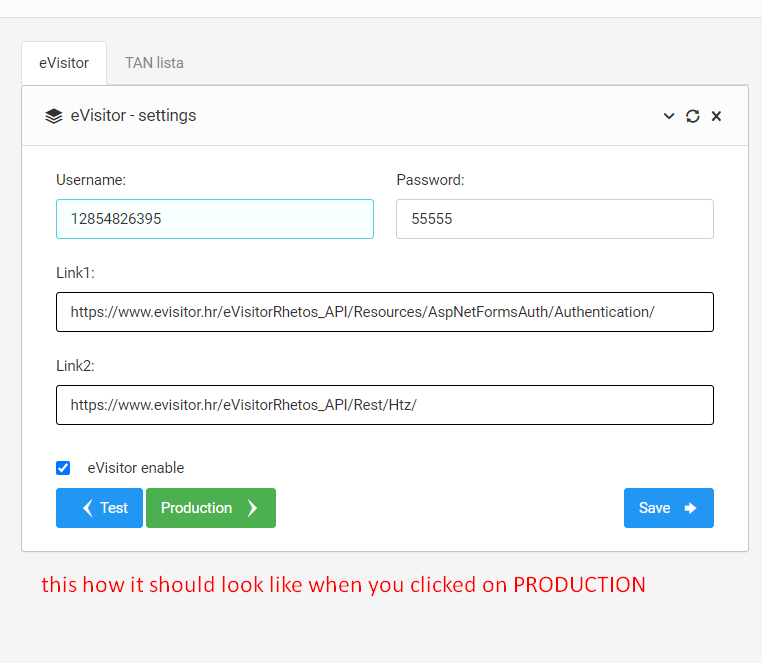This screenshot has width=762, height=663.
Task: Click the Password: label
Action: pos(431,180)
